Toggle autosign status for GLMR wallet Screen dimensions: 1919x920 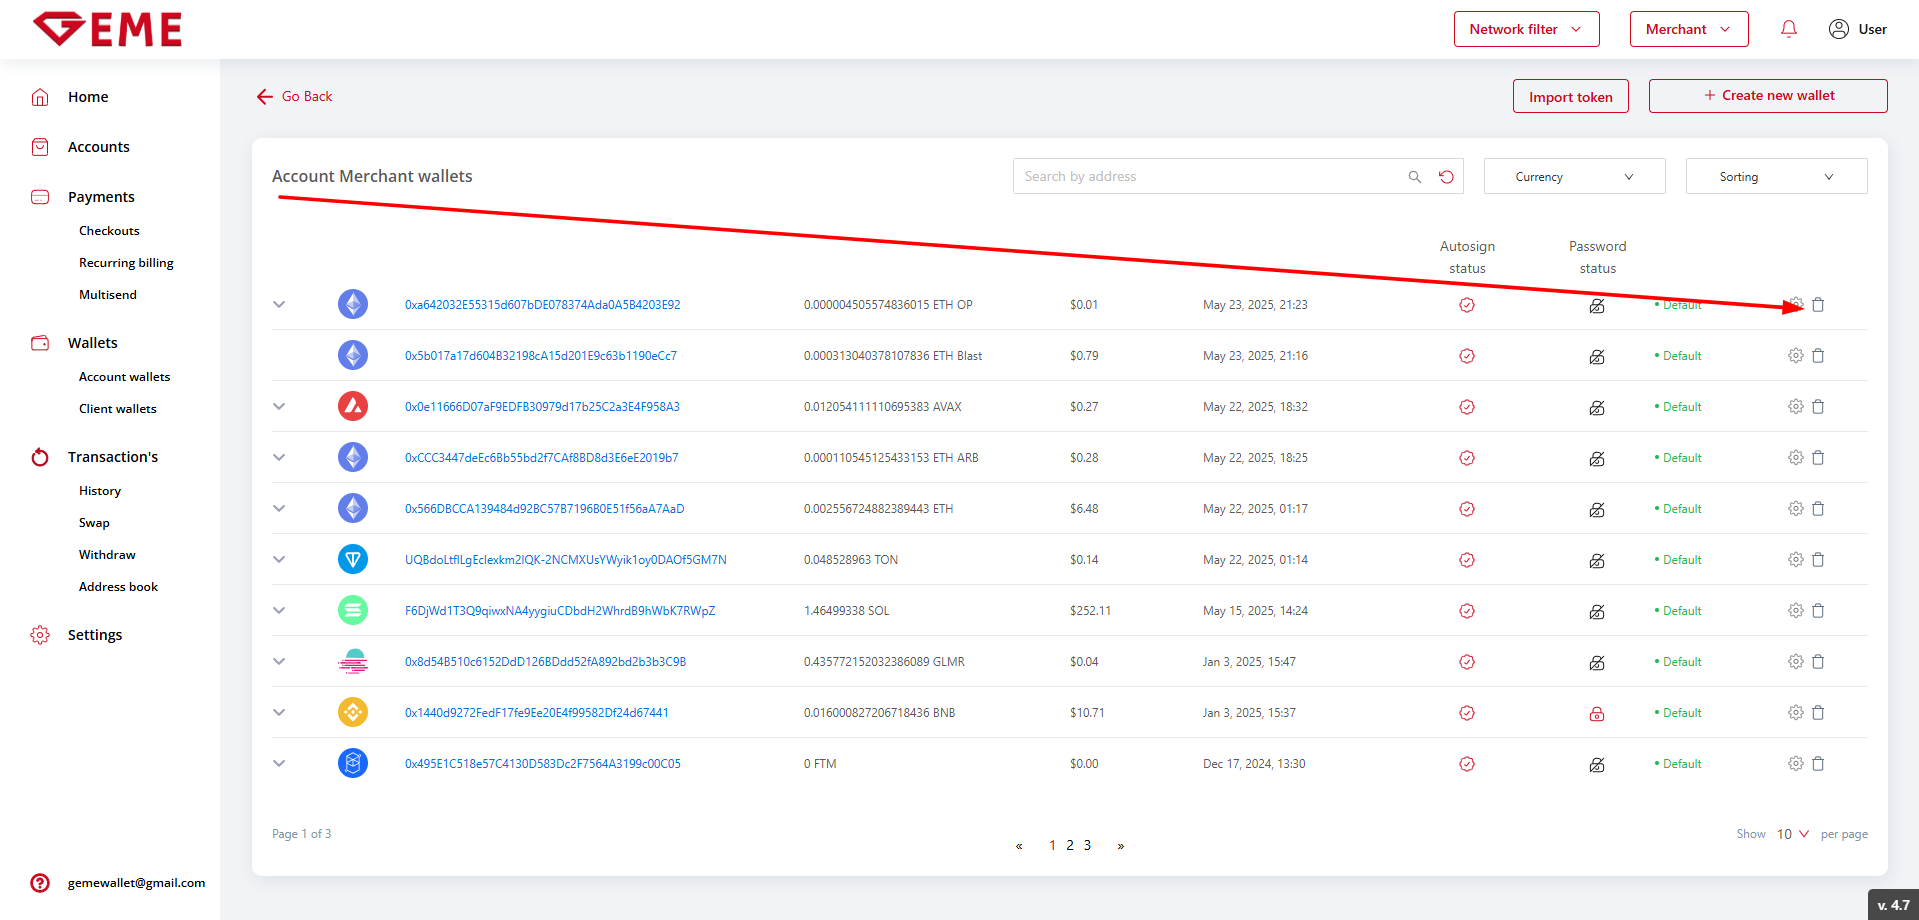(1466, 662)
